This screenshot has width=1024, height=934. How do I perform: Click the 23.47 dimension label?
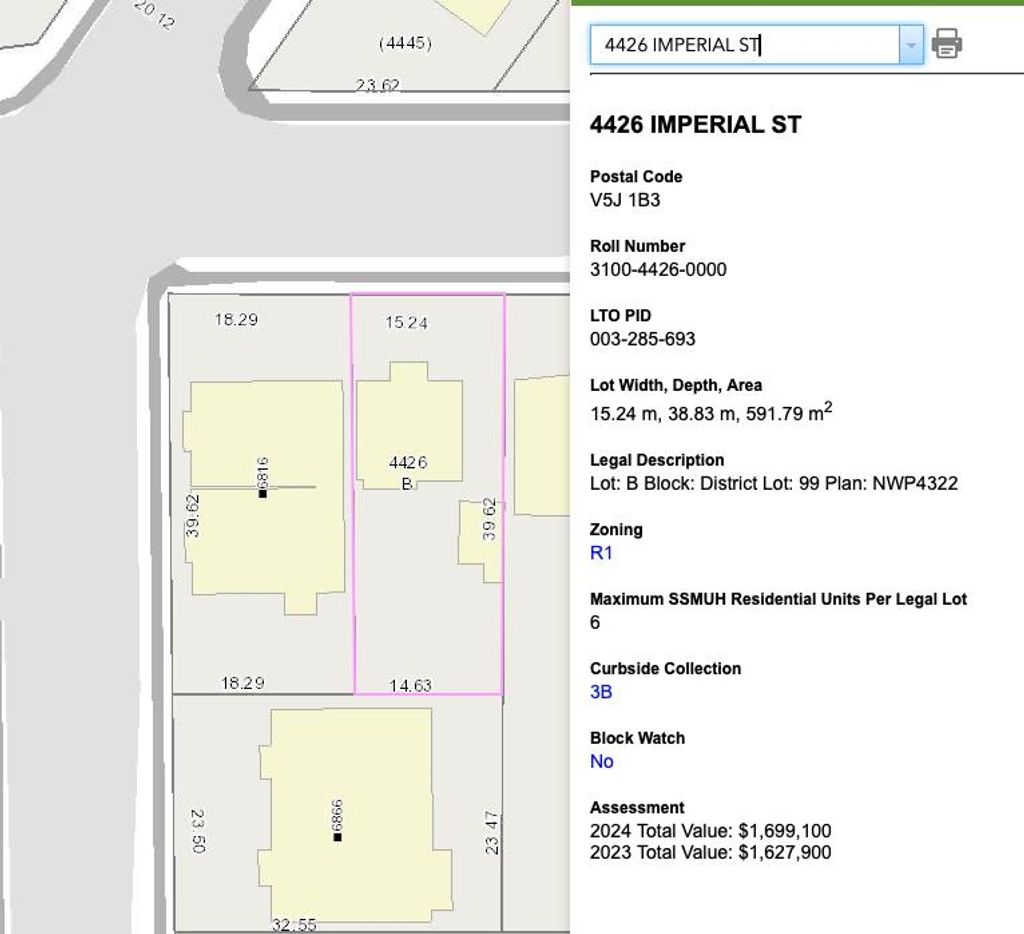[492, 833]
